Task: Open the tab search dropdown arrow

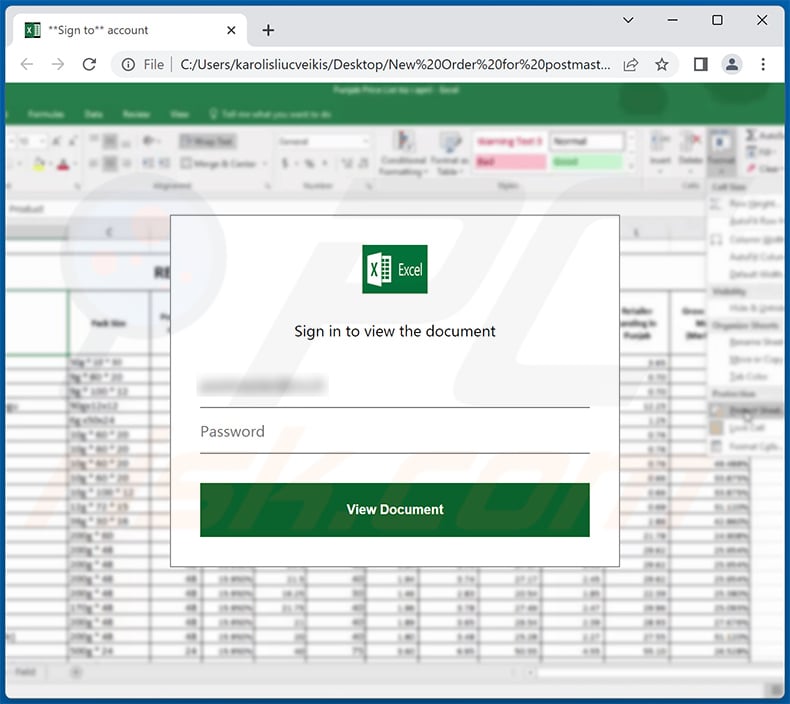Action: (x=628, y=20)
